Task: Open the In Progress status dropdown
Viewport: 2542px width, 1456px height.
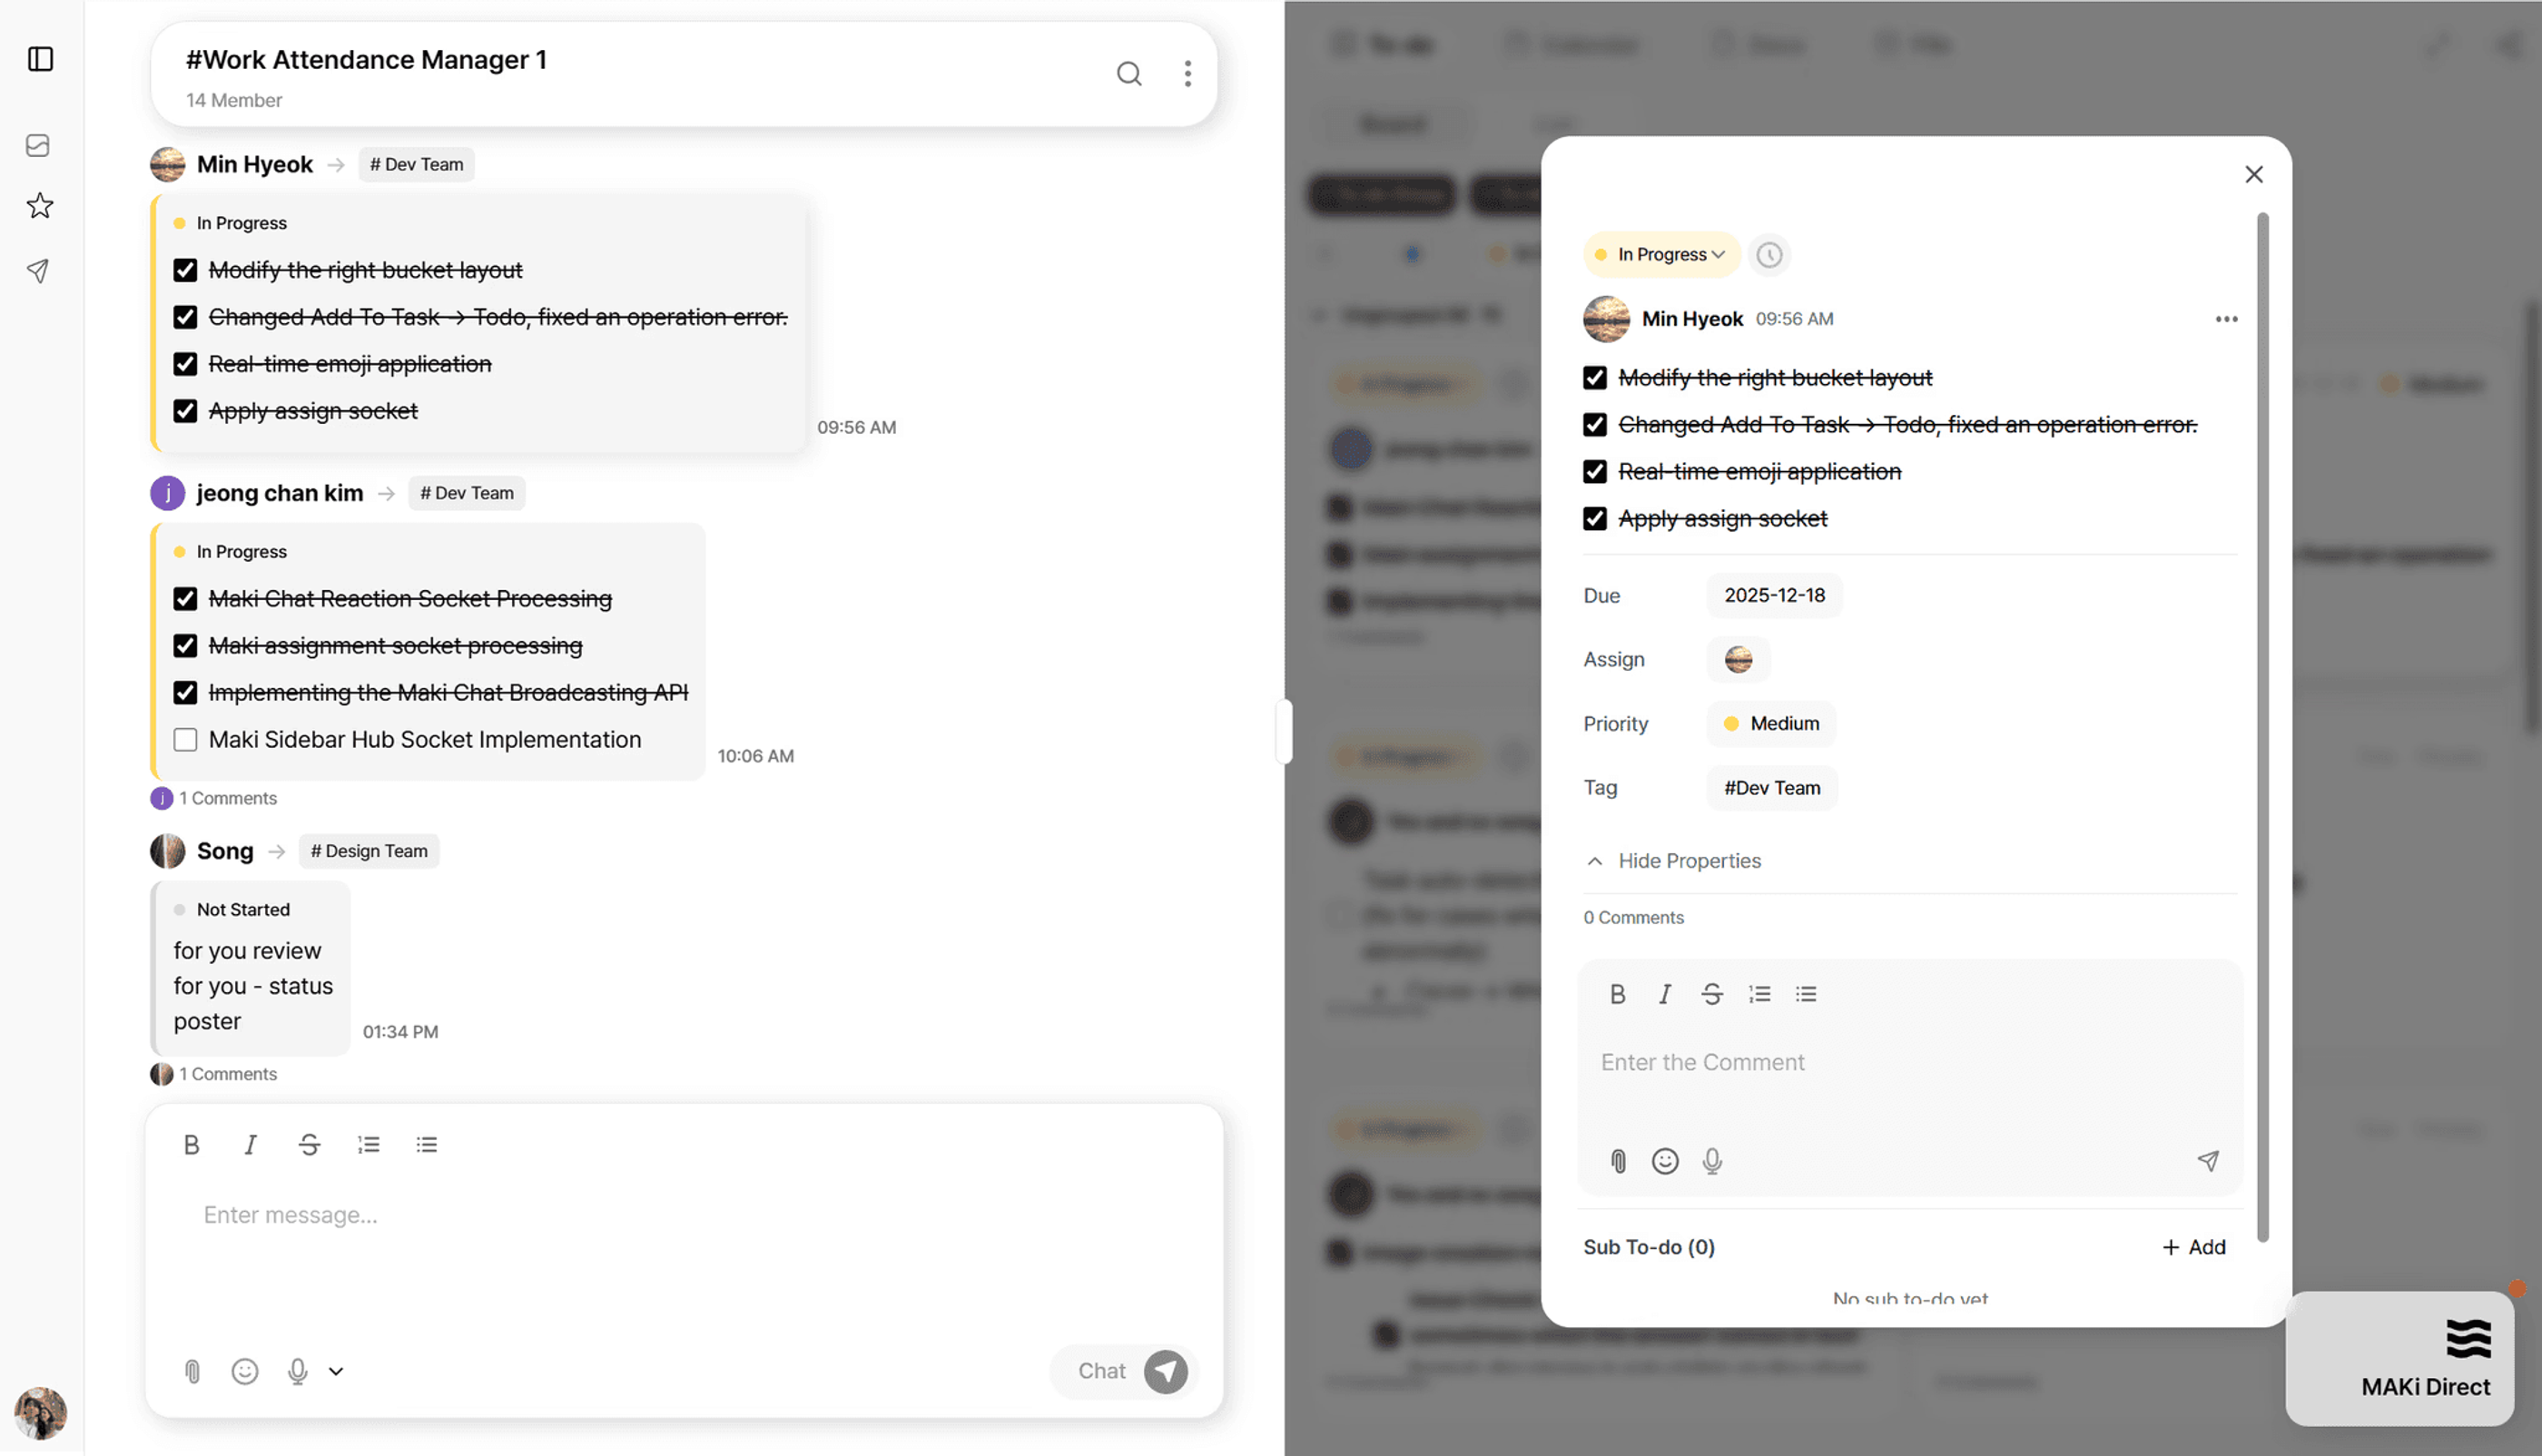Action: coord(1662,255)
